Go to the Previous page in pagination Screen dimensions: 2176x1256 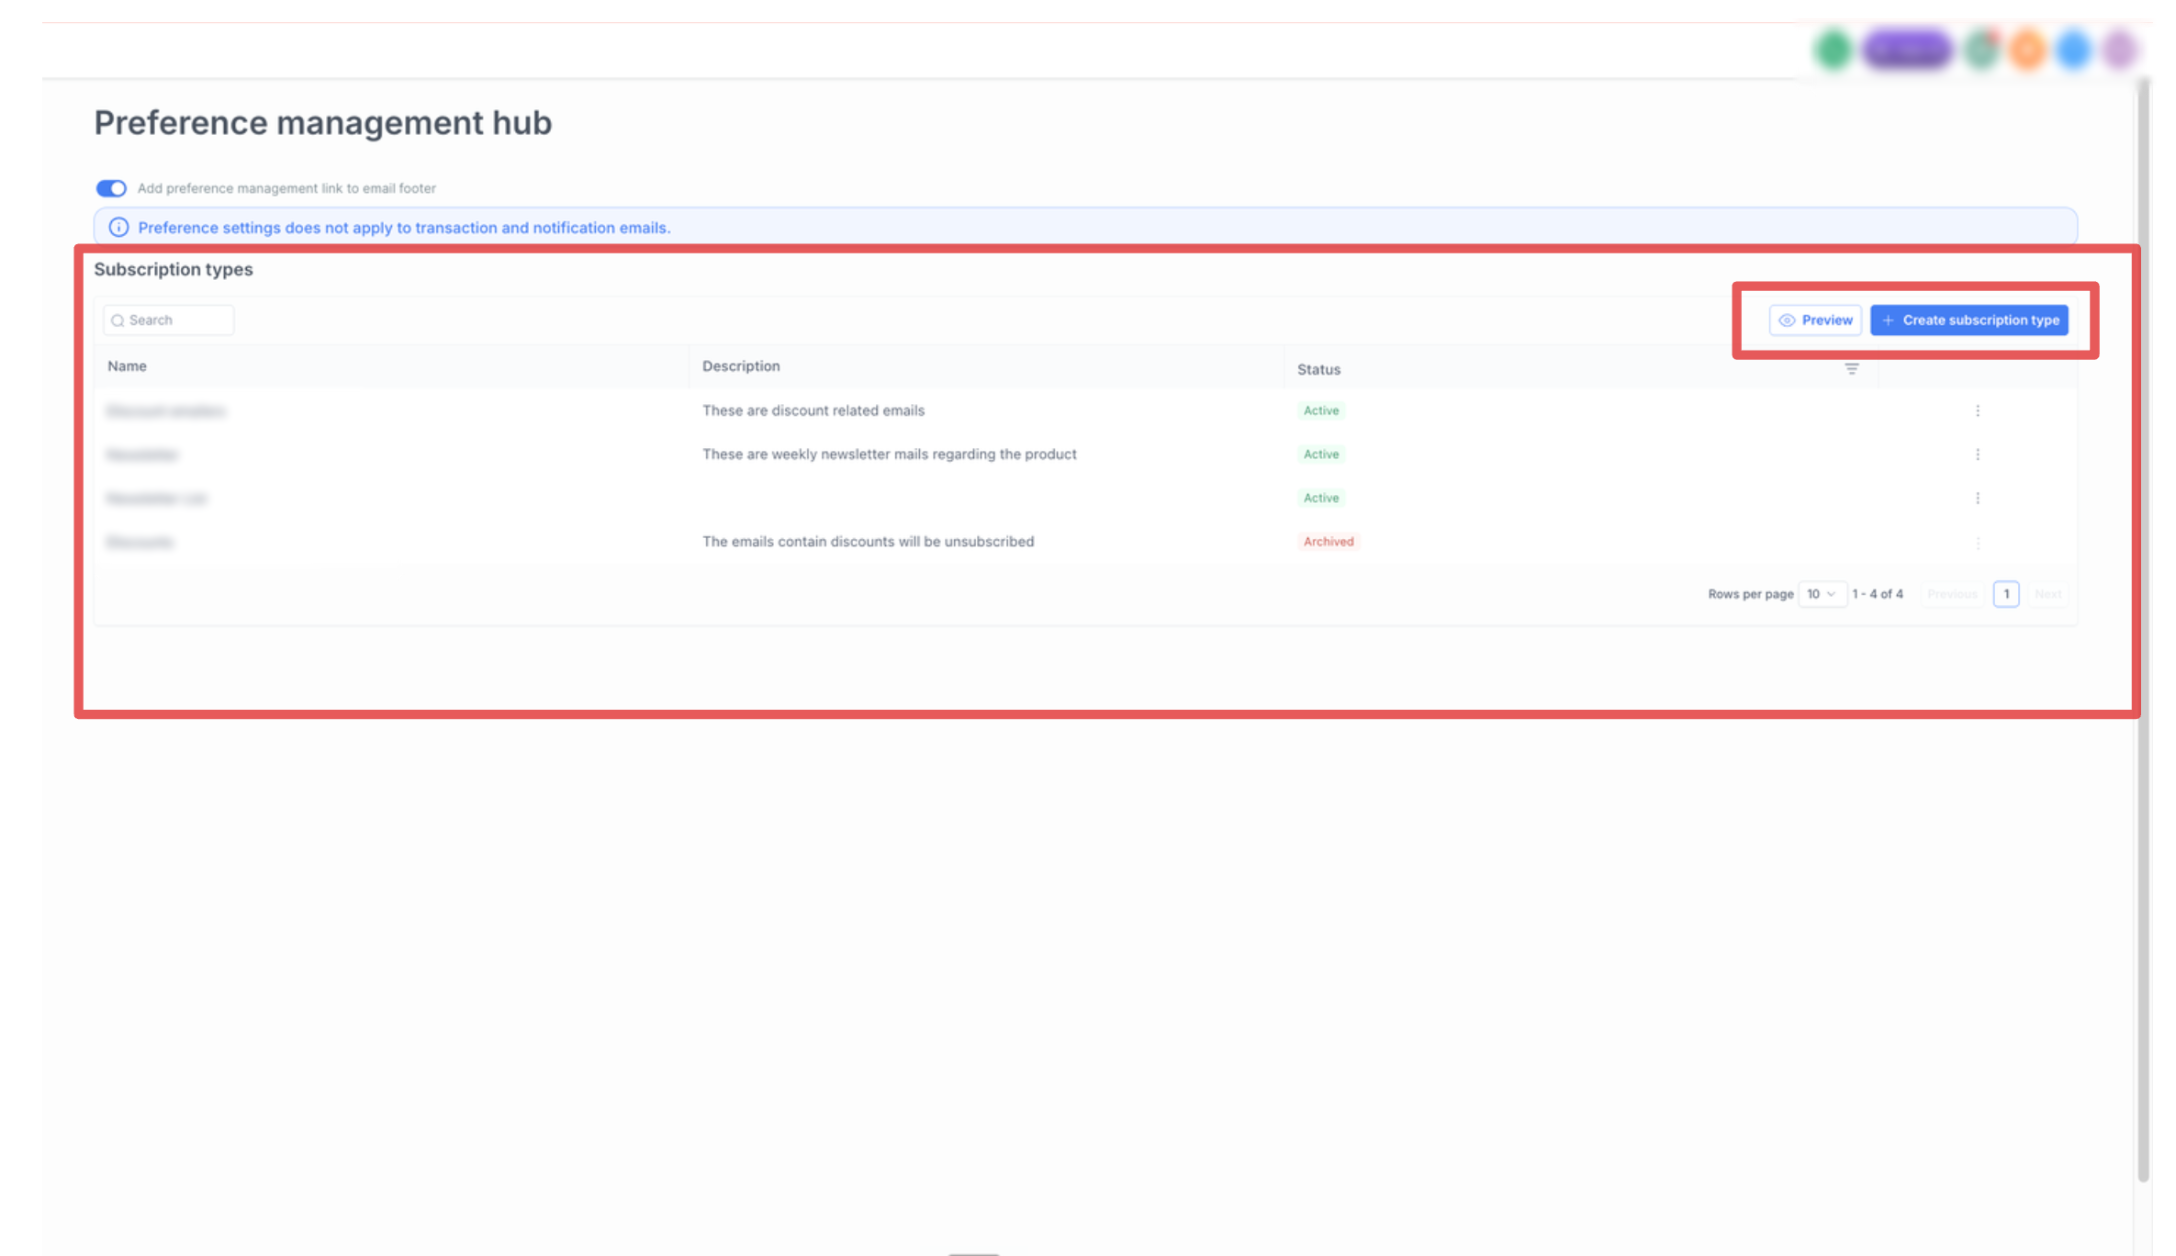pyautogui.click(x=1952, y=594)
